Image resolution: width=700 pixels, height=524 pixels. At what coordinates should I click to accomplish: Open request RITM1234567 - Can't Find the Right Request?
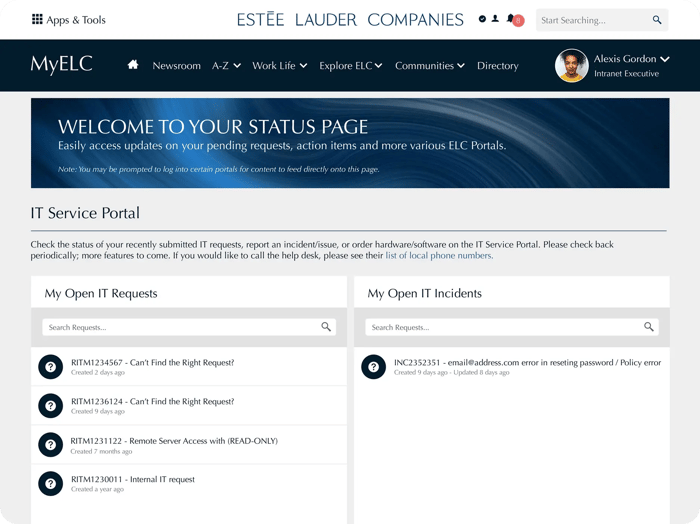152,362
